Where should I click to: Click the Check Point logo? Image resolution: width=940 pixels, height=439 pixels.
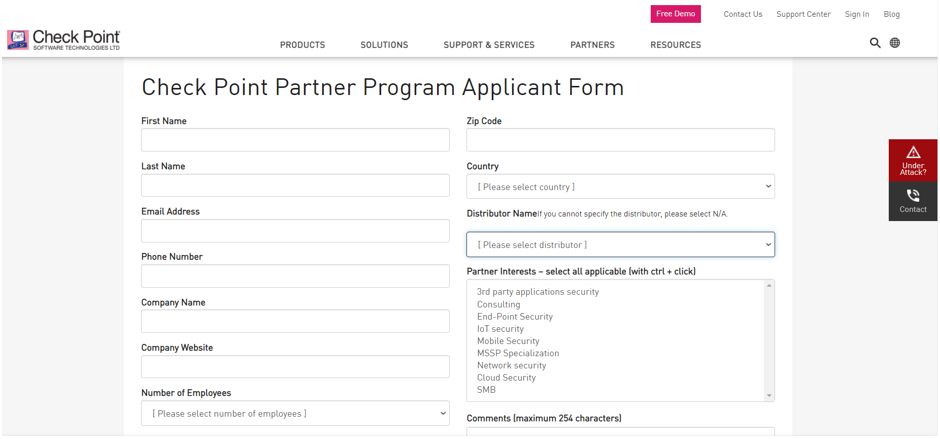coord(64,40)
